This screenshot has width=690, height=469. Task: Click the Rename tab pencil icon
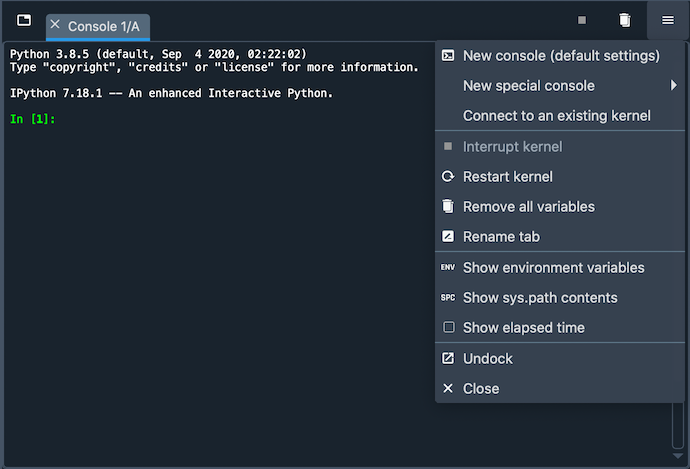coord(448,237)
